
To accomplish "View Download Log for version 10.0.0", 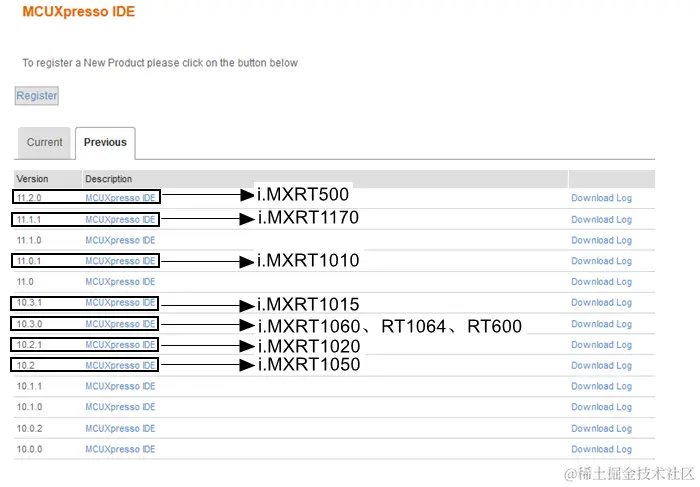I will click(x=601, y=449).
